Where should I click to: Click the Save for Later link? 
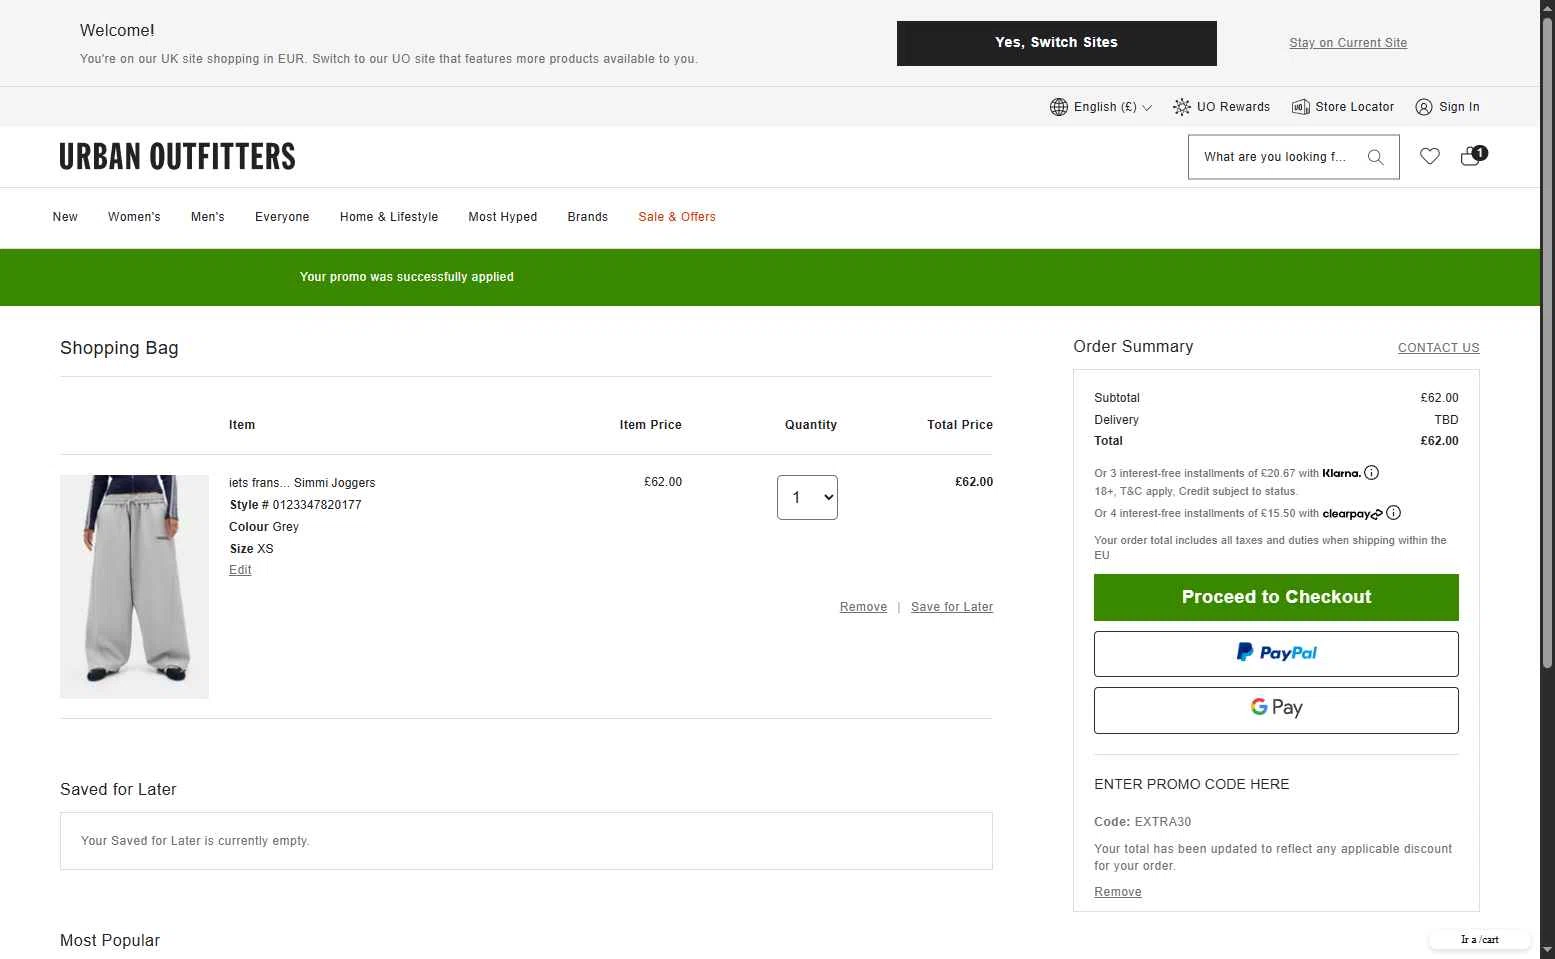[952, 607]
